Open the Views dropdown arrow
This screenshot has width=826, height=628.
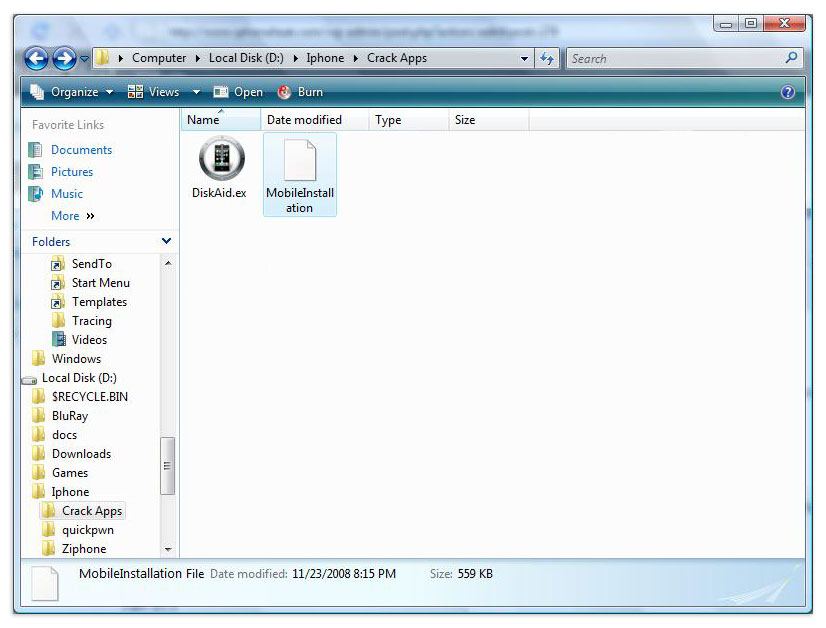(196, 92)
